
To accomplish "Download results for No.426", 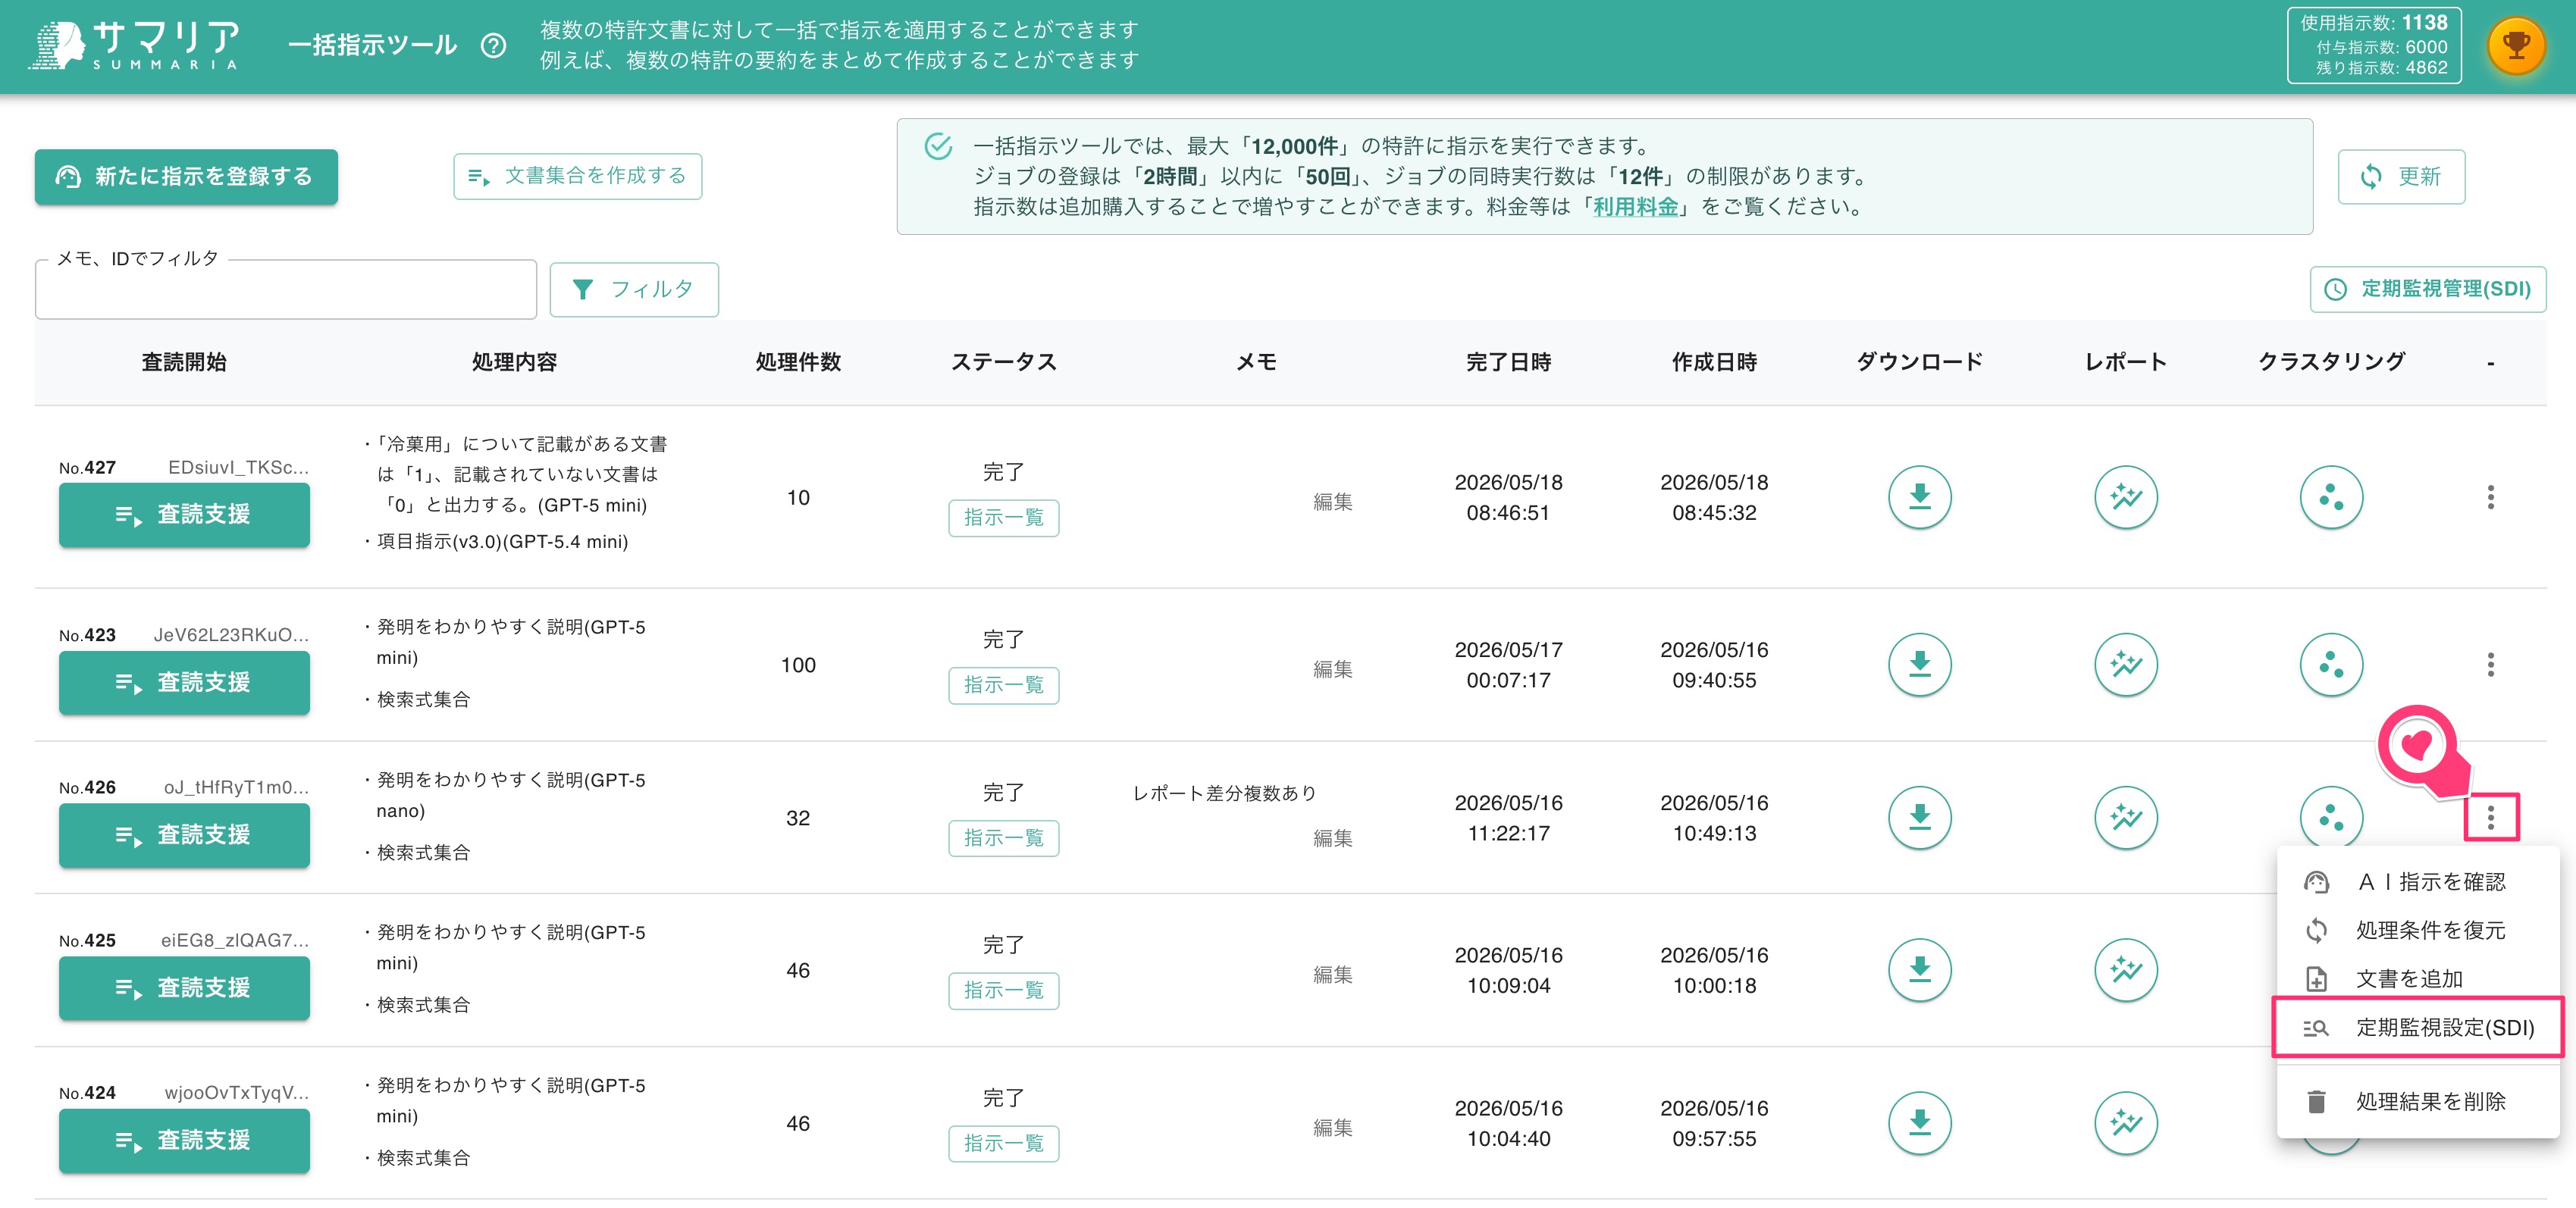I will (1919, 818).
